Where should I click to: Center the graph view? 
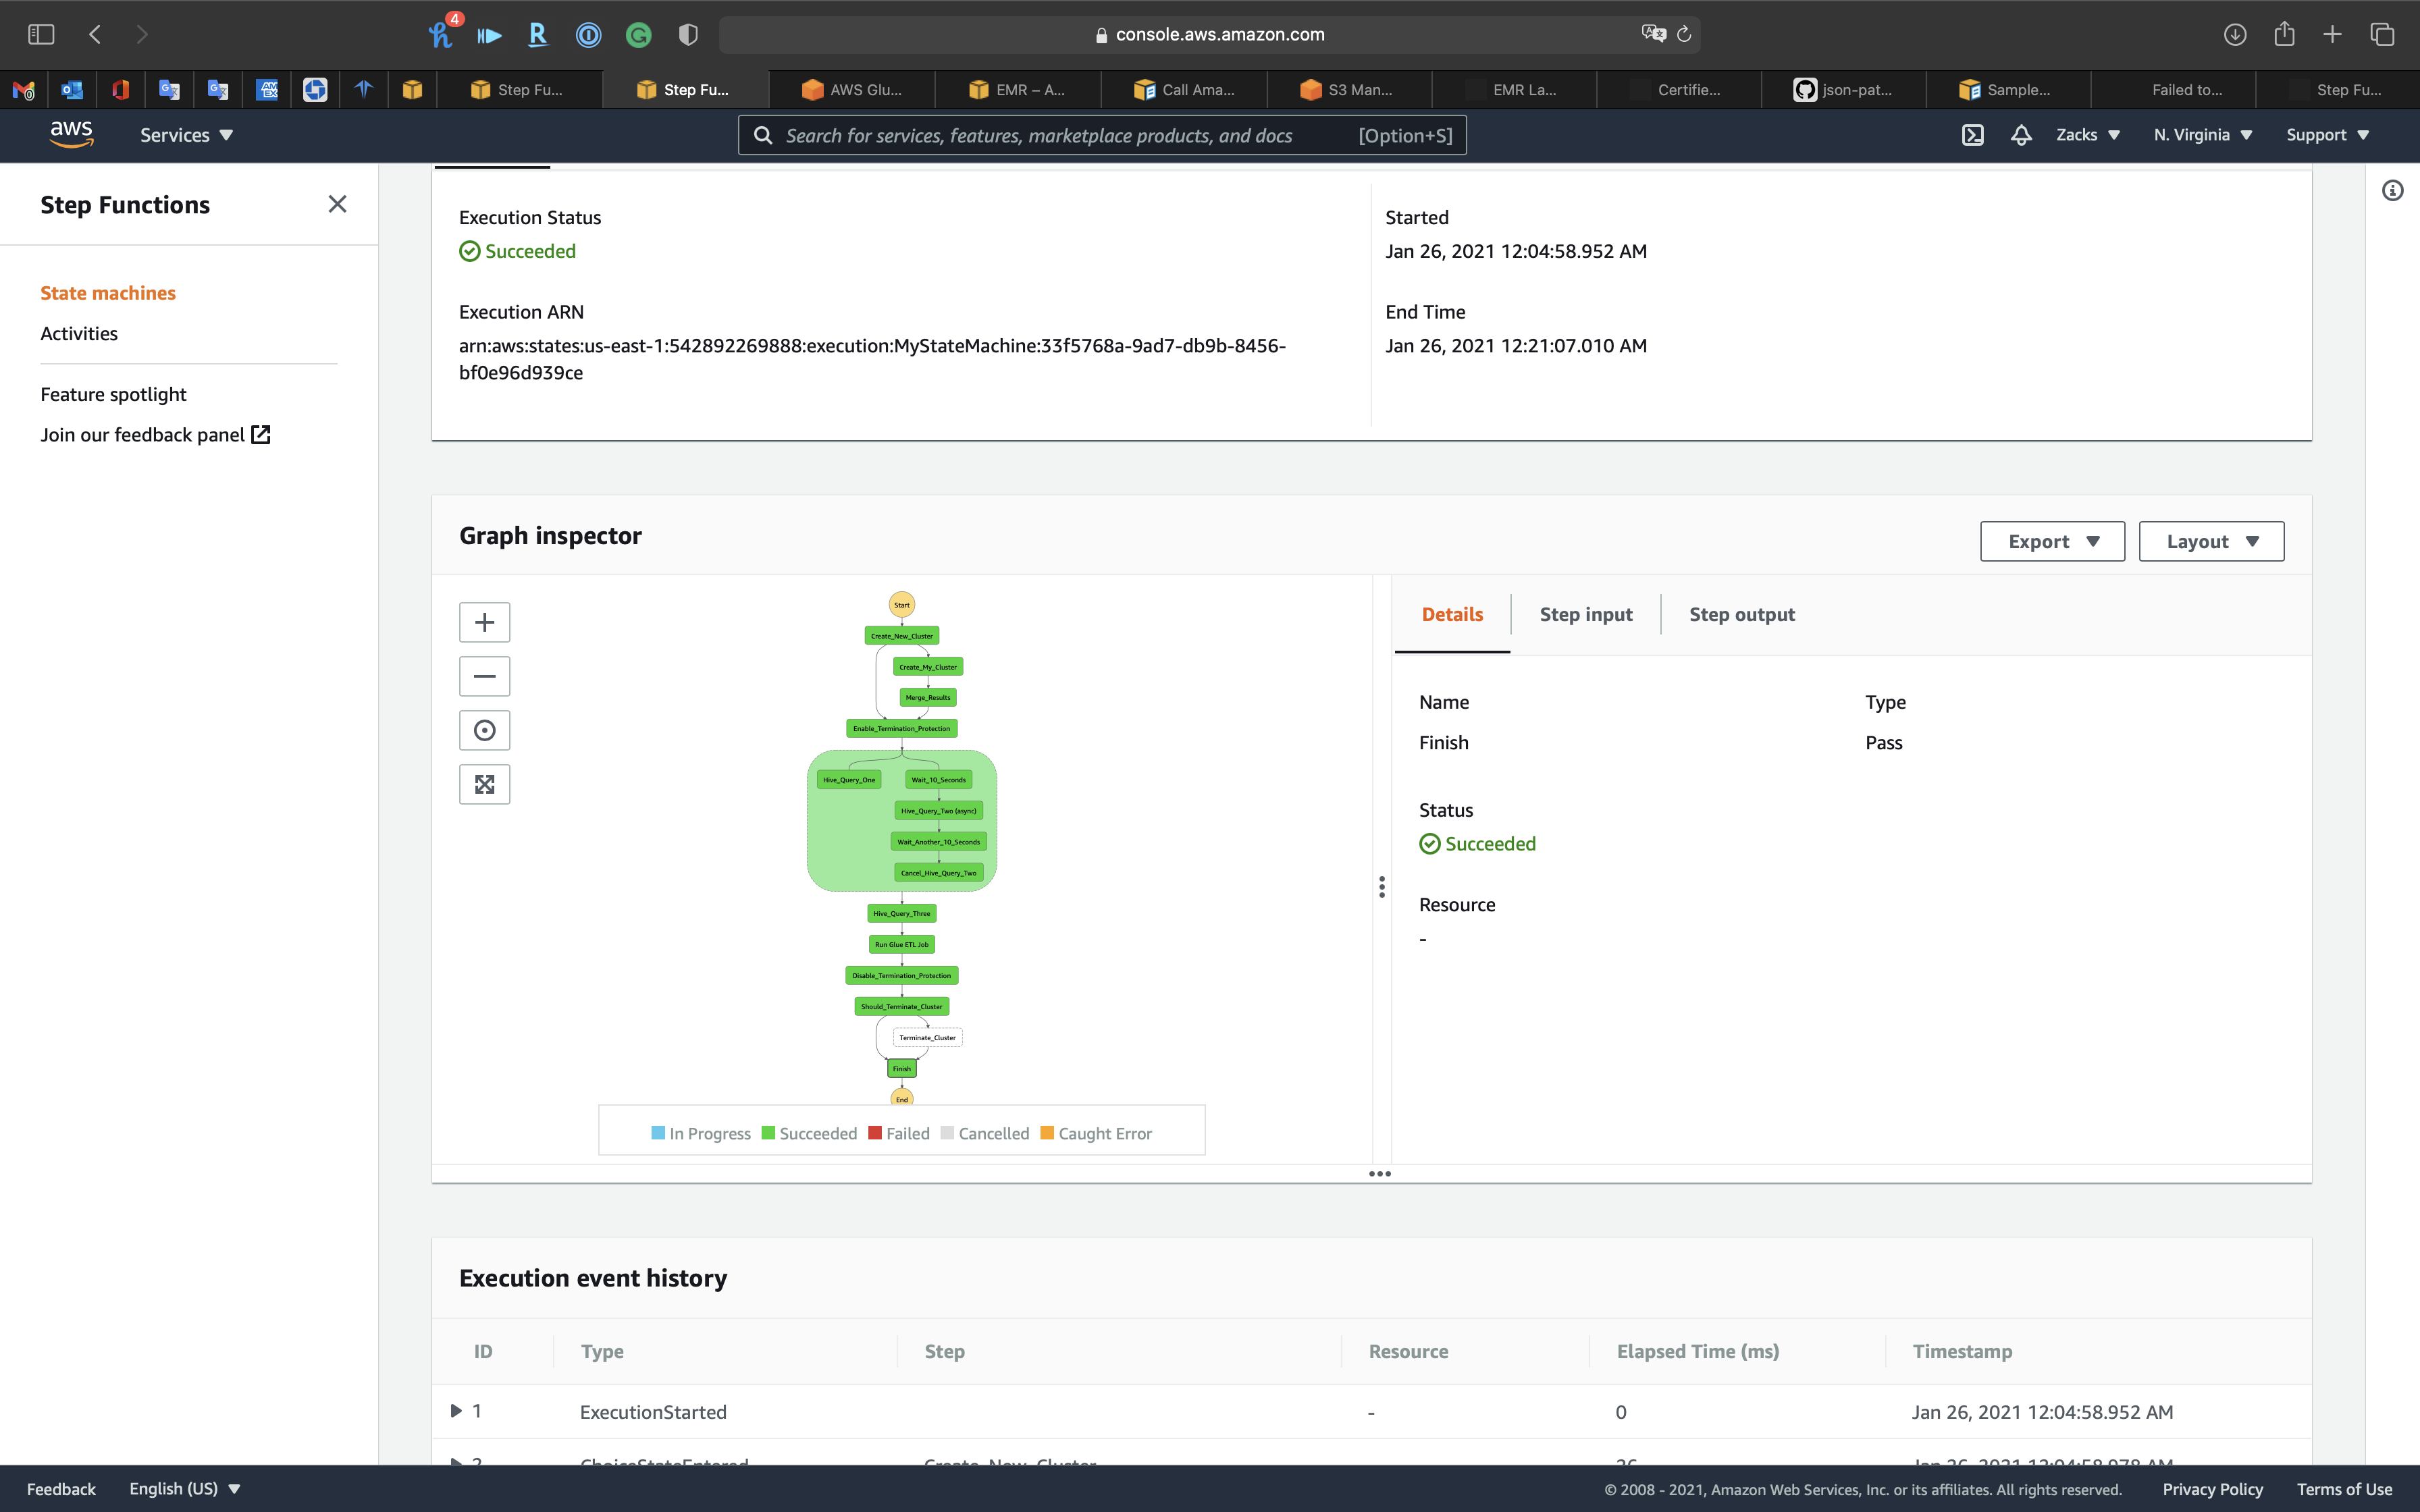pyautogui.click(x=484, y=730)
